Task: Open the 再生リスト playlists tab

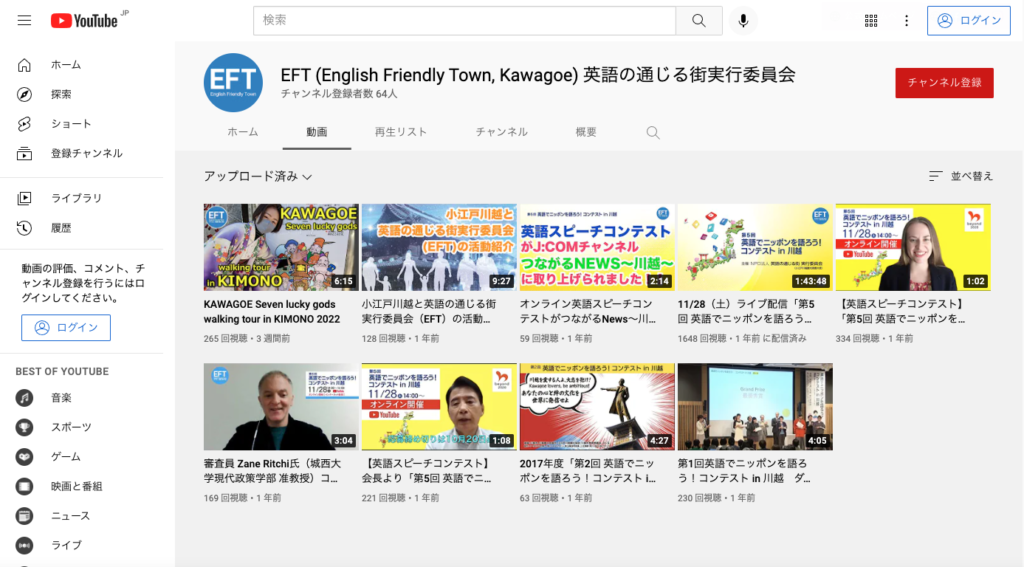Action: pyautogui.click(x=400, y=132)
